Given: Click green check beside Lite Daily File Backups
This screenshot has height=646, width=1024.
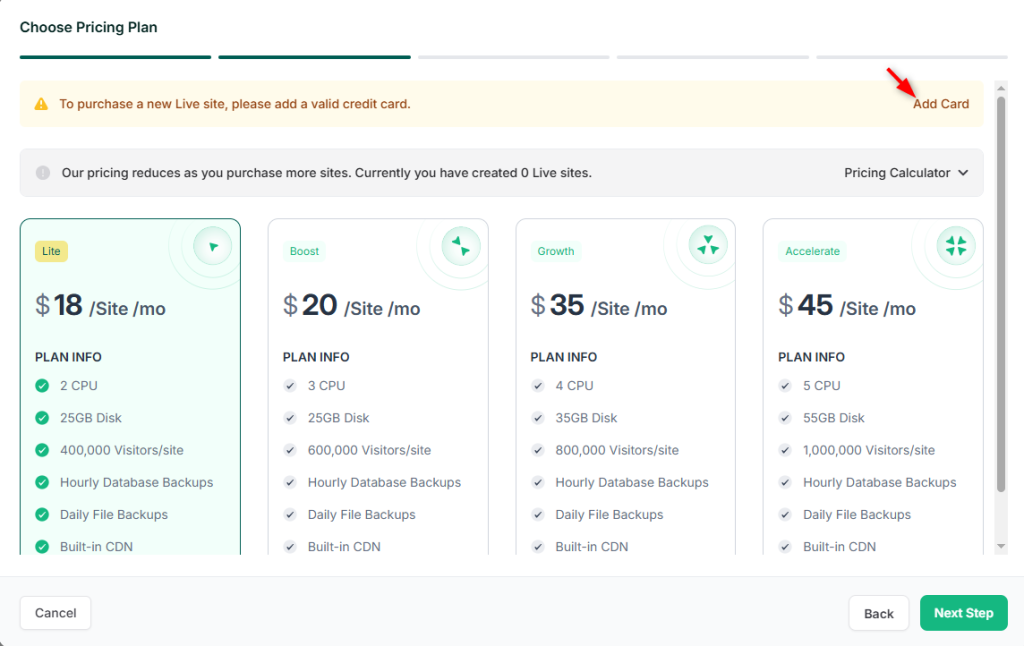Looking at the screenshot, I should (x=42, y=514).
